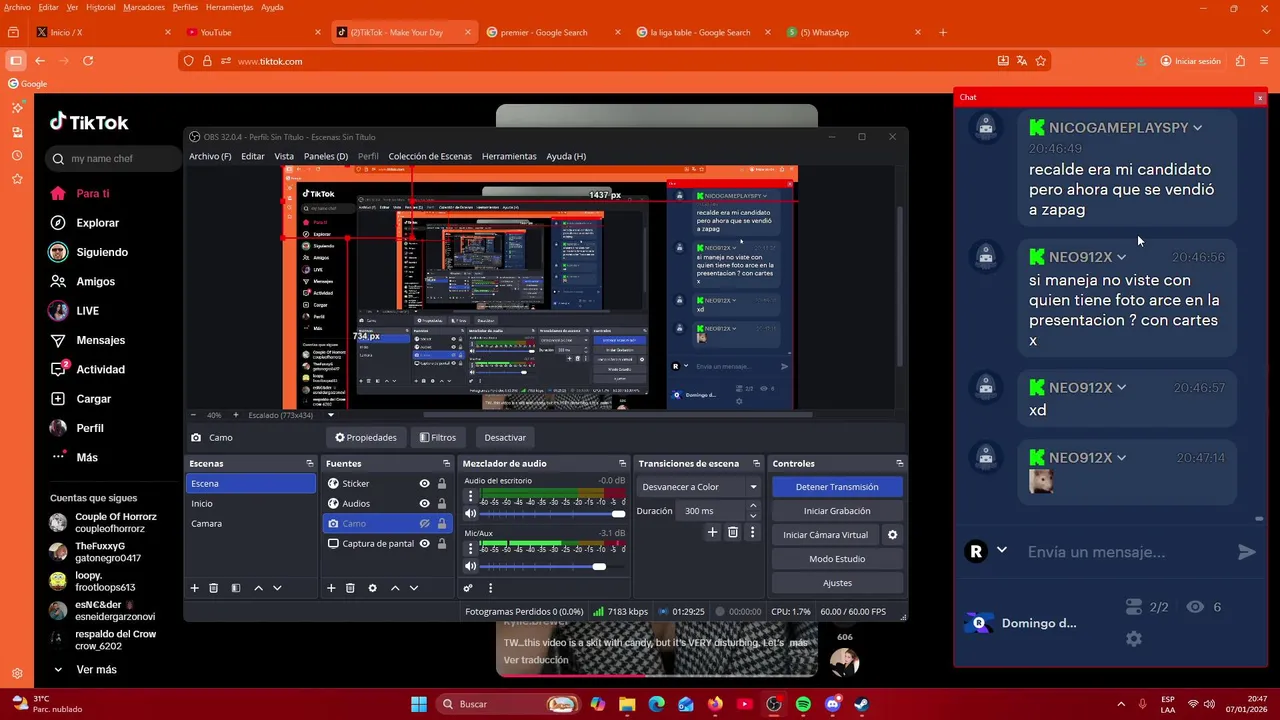Screen dimensions: 1280x720
Task: Toggle visibility of Captura de pantalla source
Action: [424, 544]
